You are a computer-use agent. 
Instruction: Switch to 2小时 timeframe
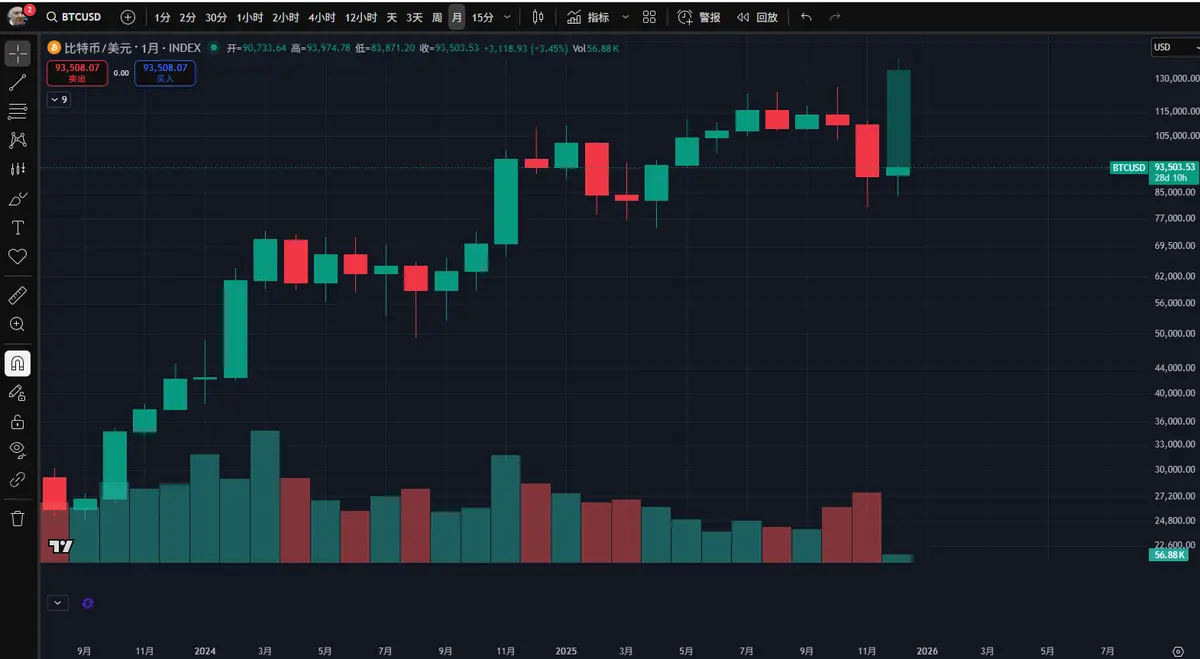pos(286,17)
